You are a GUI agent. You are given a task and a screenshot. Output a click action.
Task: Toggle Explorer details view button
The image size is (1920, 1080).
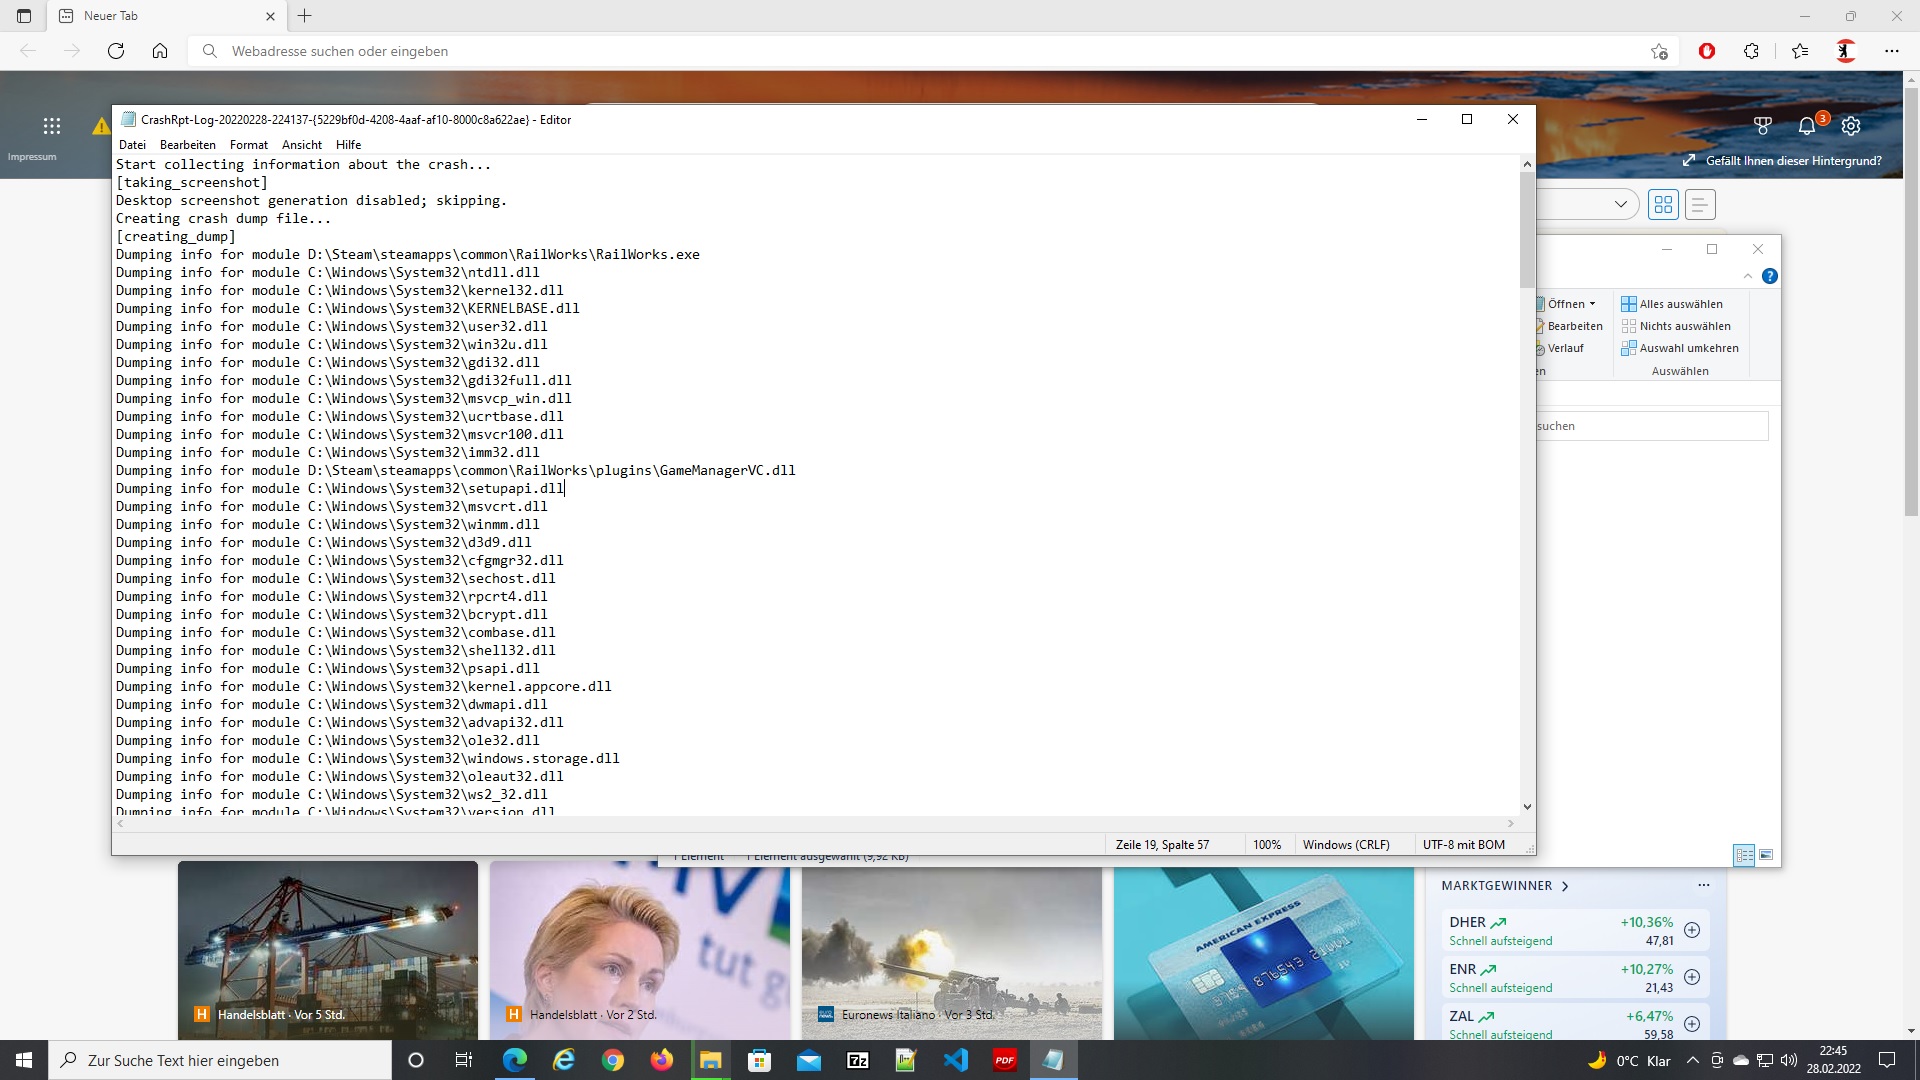click(x=1744, y=855)
